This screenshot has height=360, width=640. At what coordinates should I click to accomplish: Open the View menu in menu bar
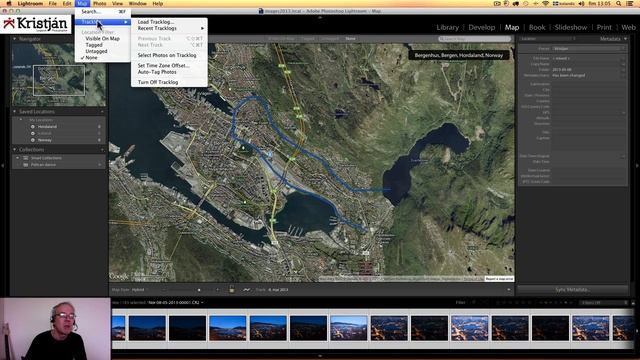coord(117,3)
